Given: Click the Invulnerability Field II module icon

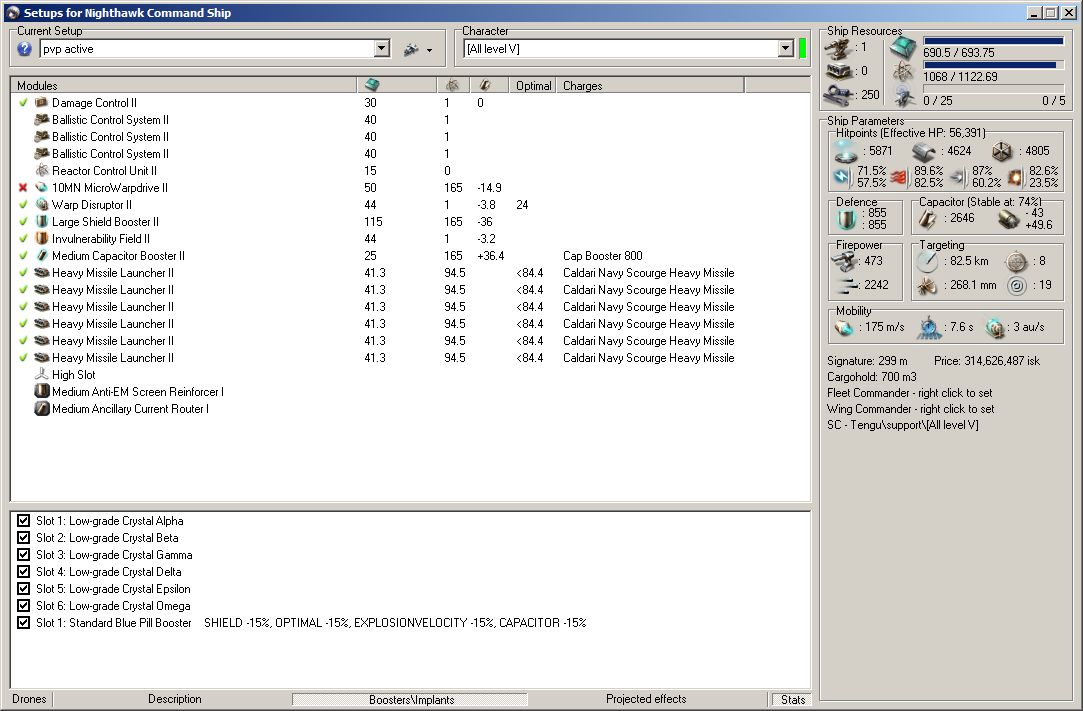Looking at the screenshot, I should pyautogui.click(x=41, y=238).
